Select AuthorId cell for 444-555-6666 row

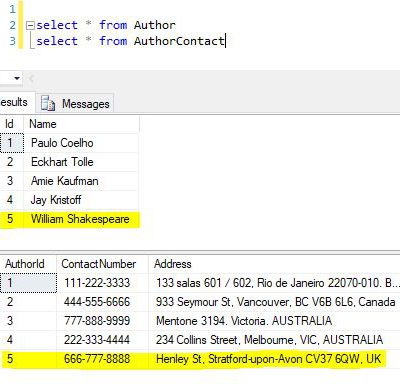coord(28,302)
